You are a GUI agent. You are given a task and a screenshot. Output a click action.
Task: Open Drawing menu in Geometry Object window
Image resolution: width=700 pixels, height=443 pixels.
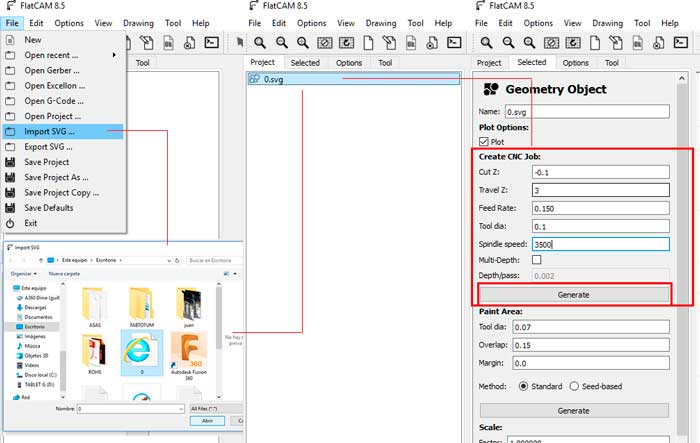[607, 23]
